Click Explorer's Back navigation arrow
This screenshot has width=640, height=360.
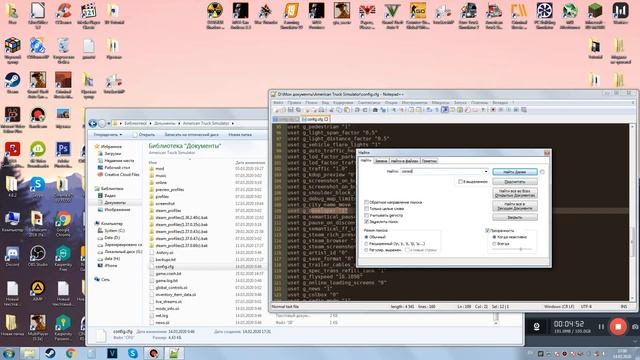pos(93,123)
